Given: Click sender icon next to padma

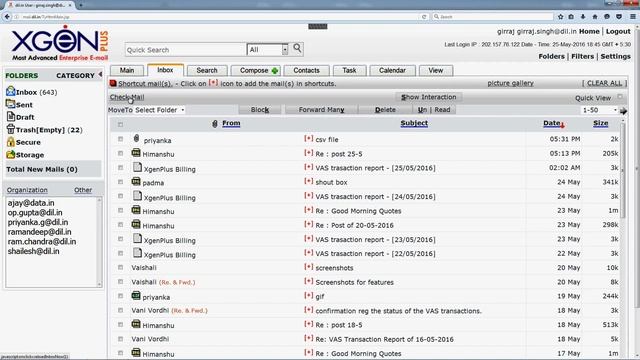Looking at the screenshot, I should point(136,181).
